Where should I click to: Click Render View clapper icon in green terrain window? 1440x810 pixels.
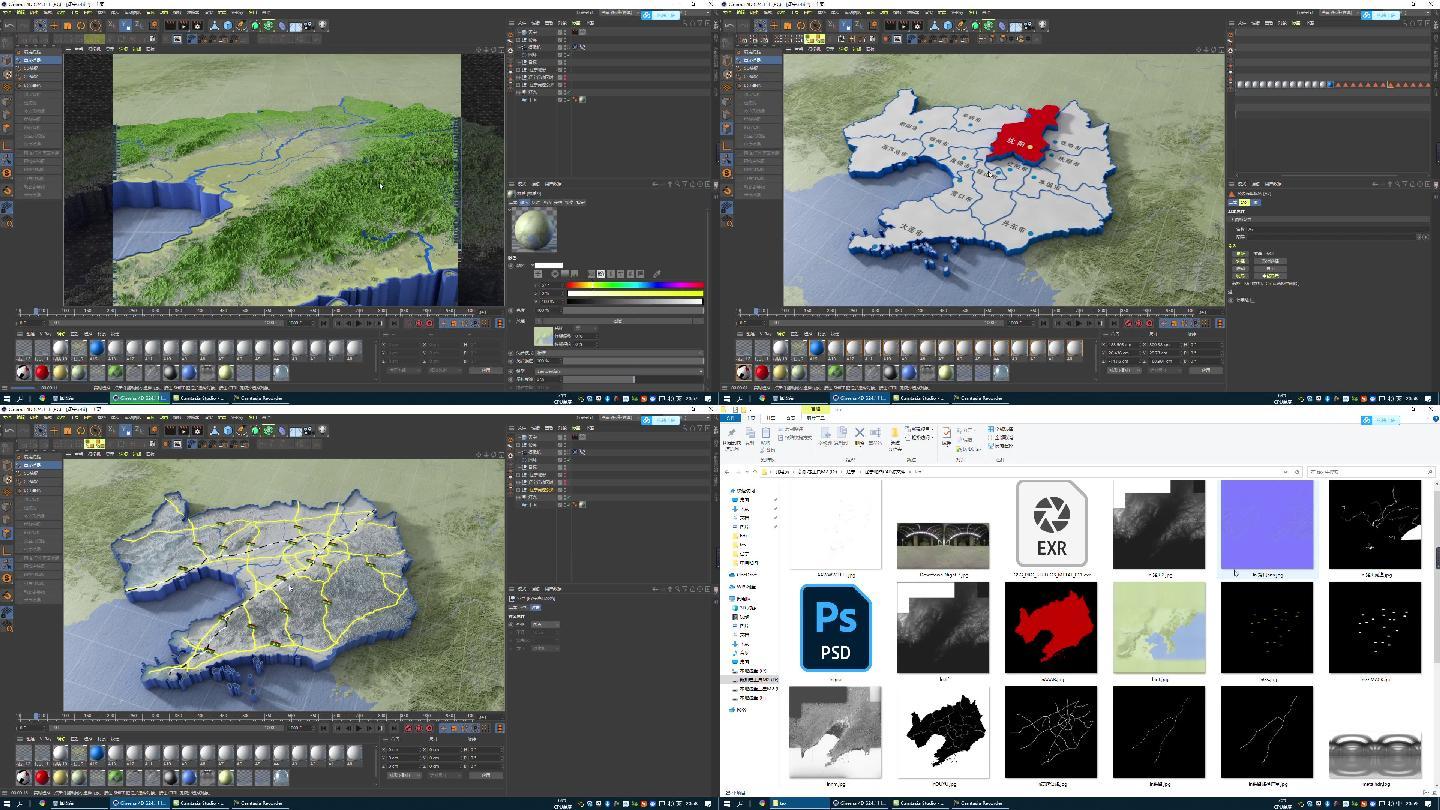pos(170,26)
